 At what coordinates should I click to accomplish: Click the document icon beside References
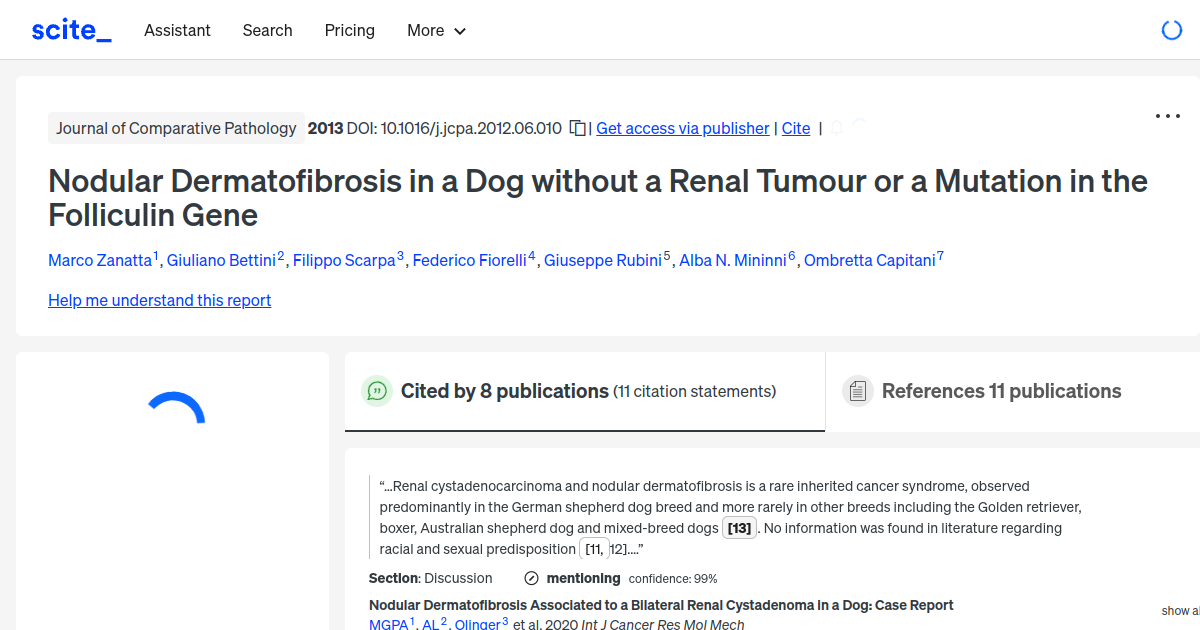click(x=858, y=391)
